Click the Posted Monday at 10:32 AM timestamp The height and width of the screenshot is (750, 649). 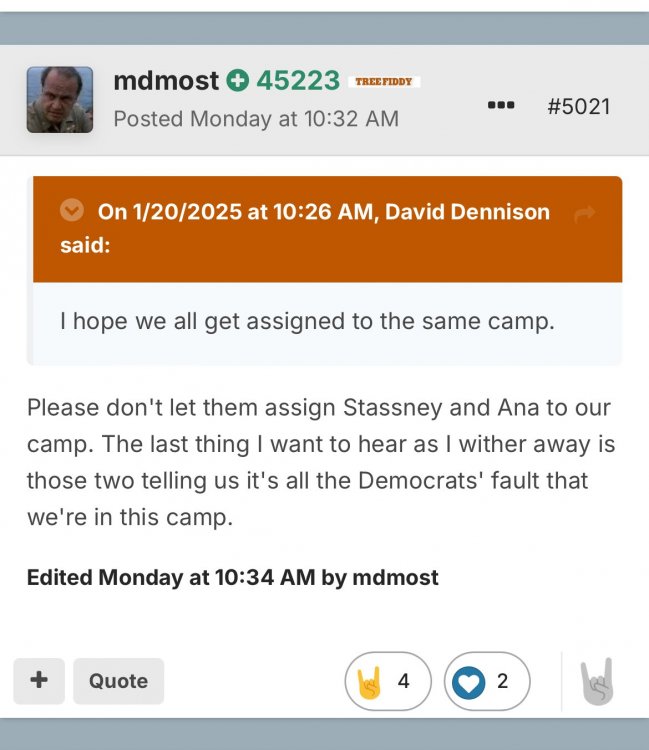[x=256, y=119]
